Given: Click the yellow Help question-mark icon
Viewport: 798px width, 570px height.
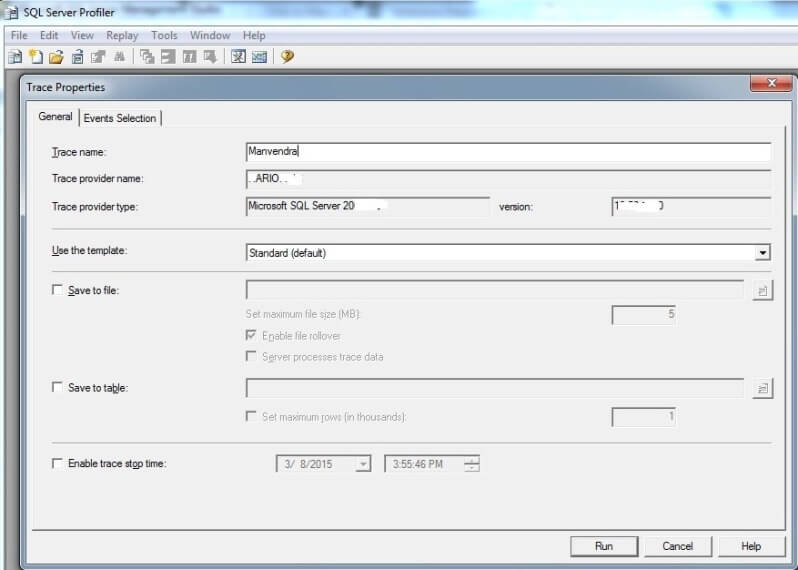Looking at the screenshot, I should pyautogui.click(x=287, y=56).
